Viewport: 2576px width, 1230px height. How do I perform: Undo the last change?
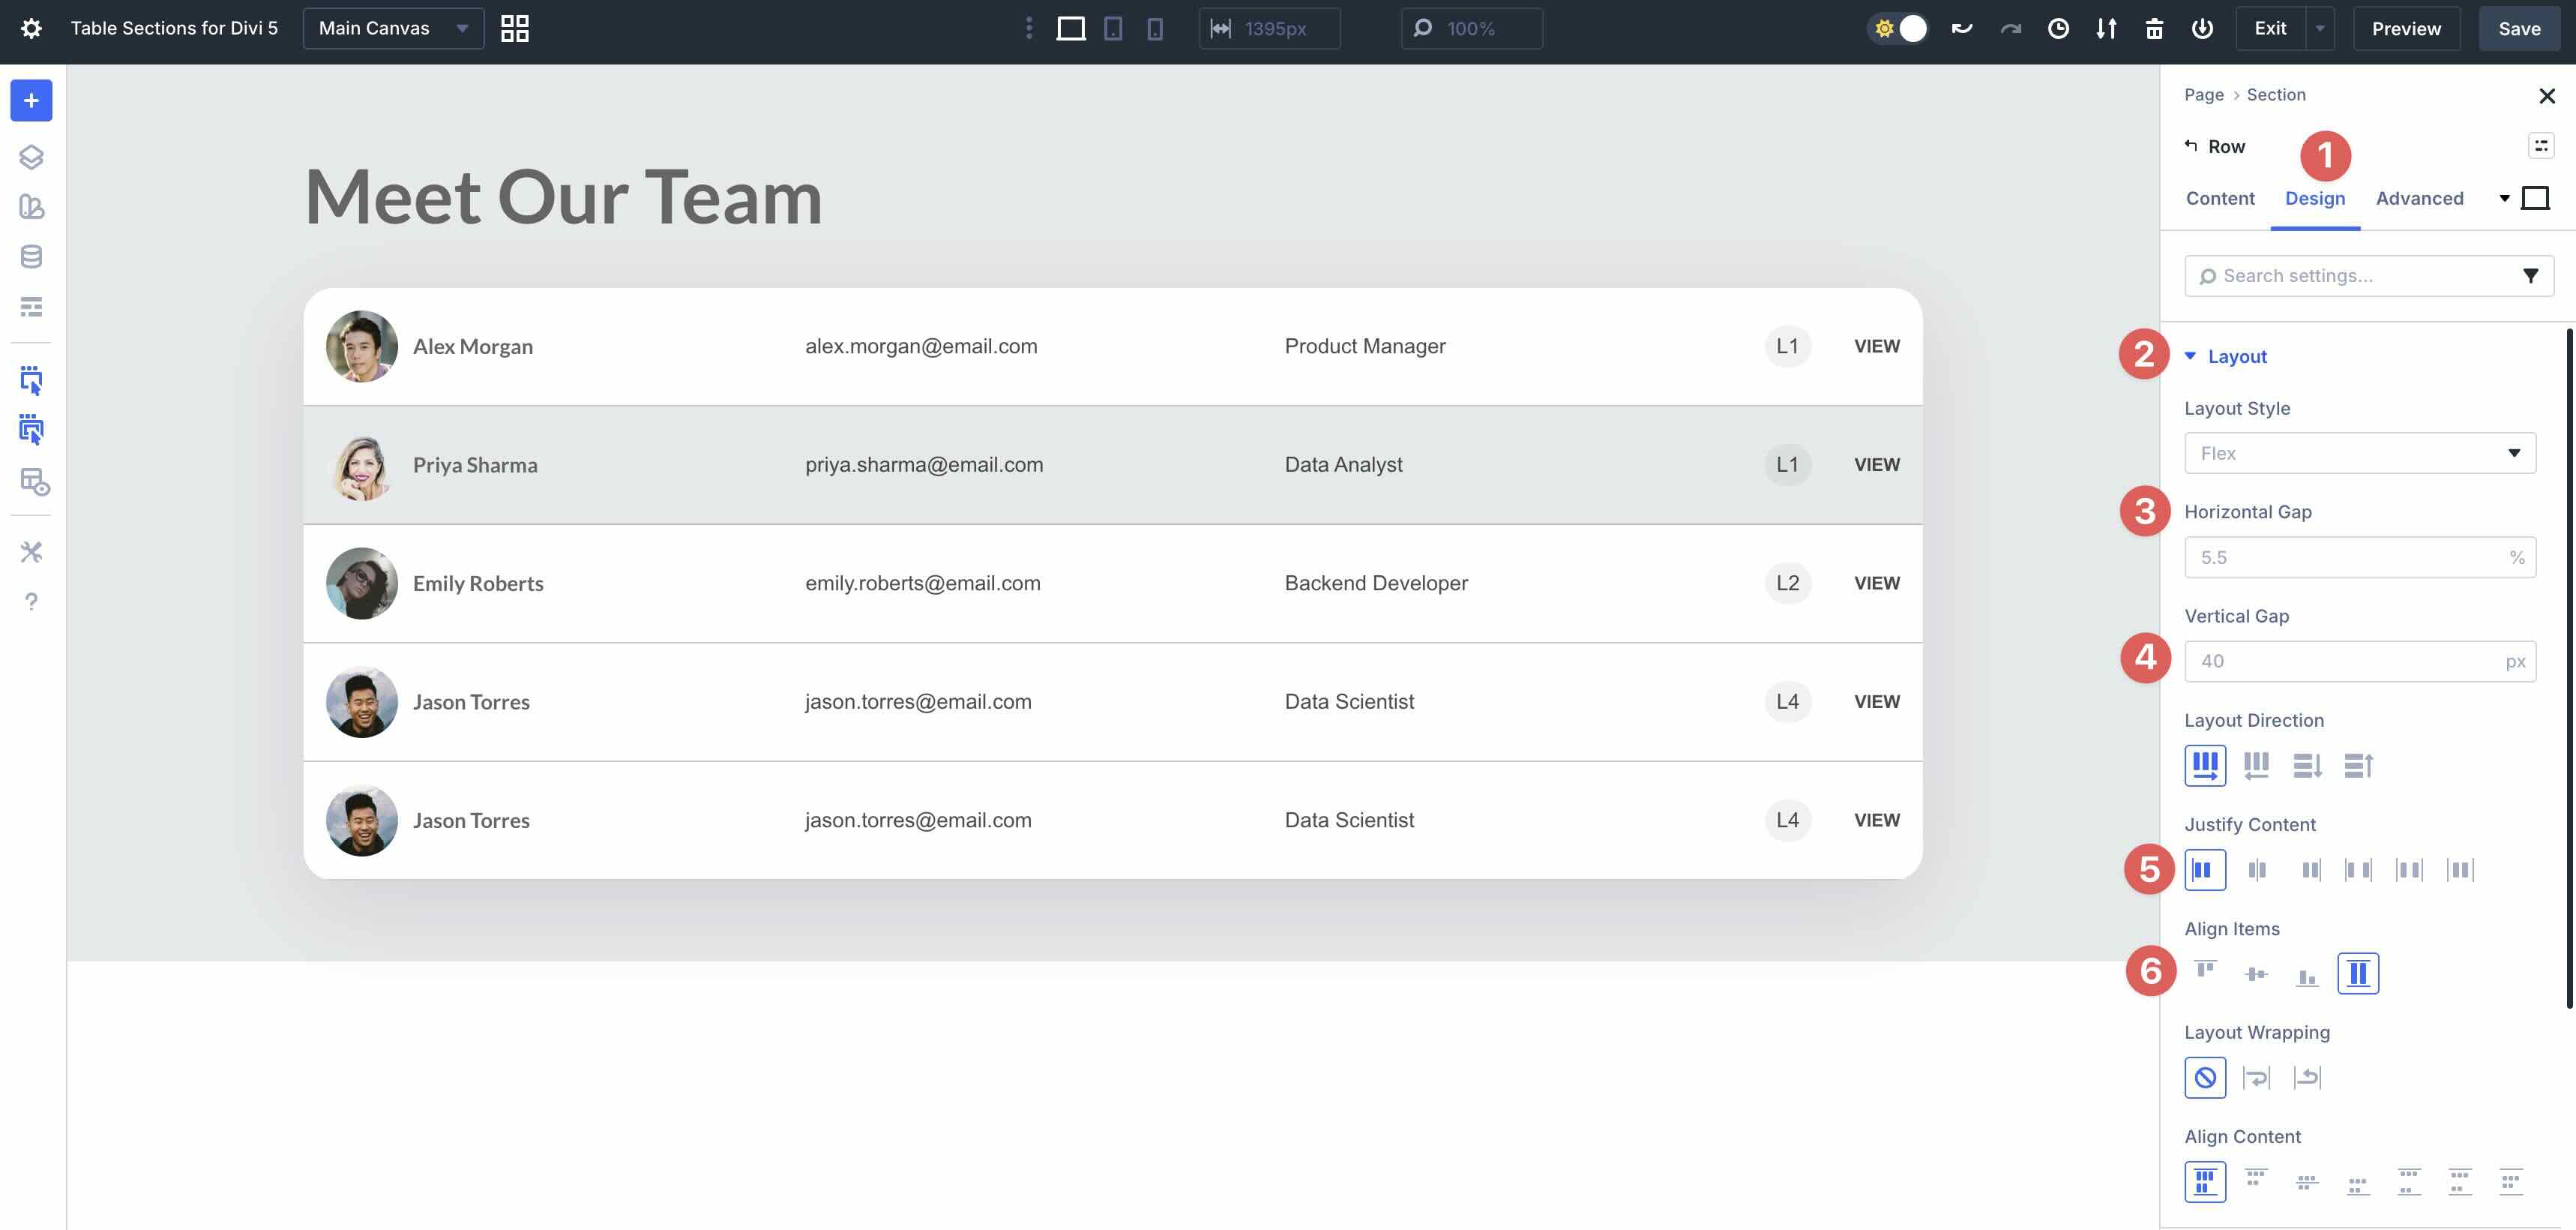tap(1961, 28)
